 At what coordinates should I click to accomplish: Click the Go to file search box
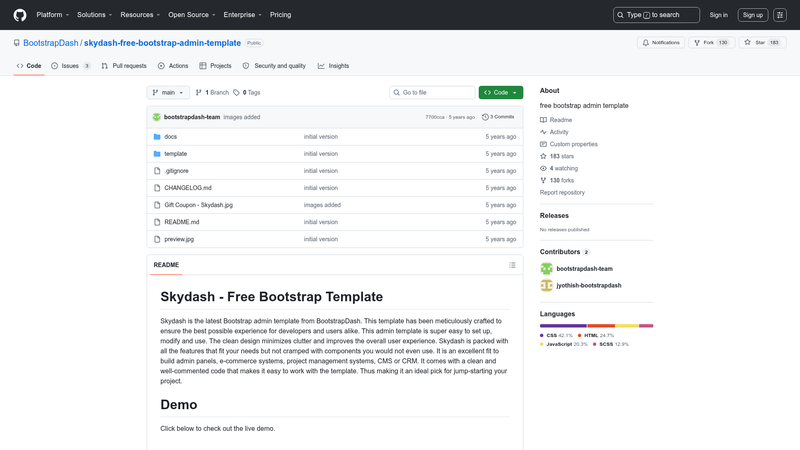coord(432,92)
